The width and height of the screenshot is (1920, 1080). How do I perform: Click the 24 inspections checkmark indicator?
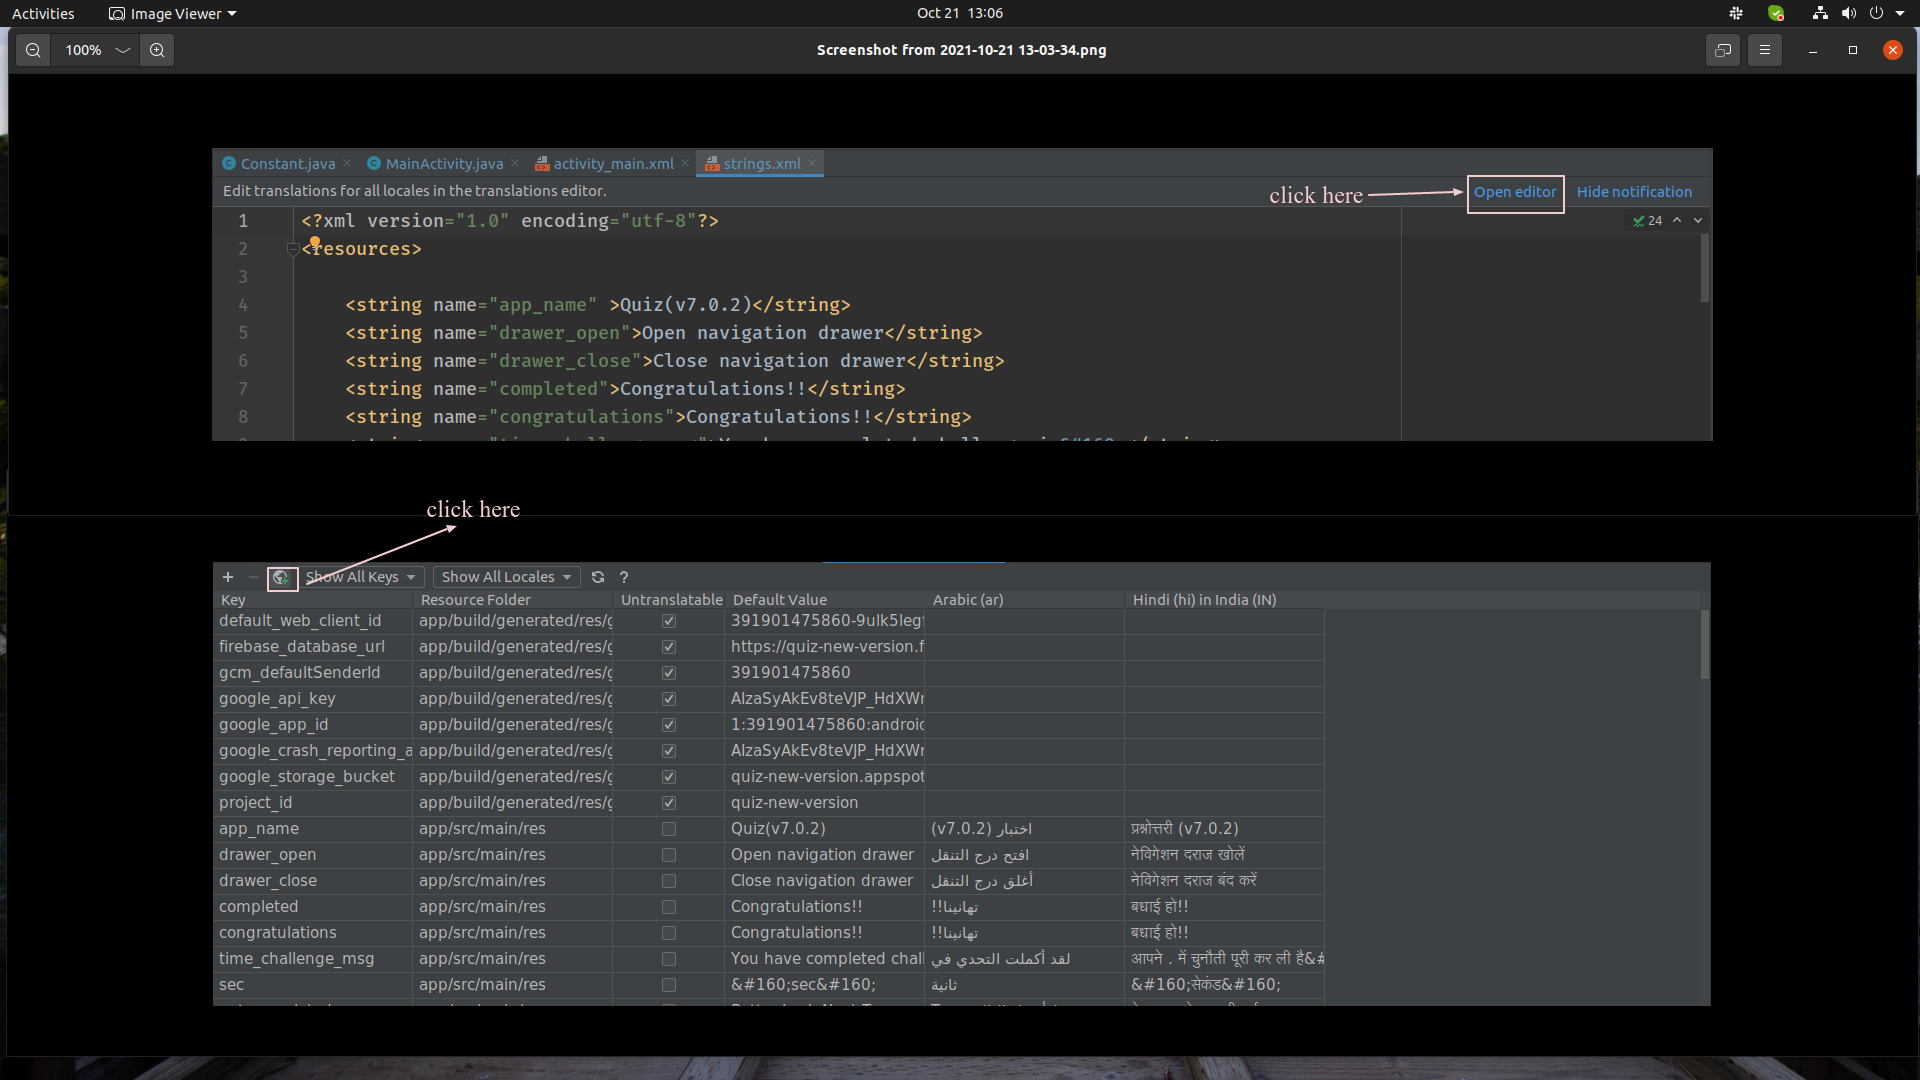tap(1647, 220)
